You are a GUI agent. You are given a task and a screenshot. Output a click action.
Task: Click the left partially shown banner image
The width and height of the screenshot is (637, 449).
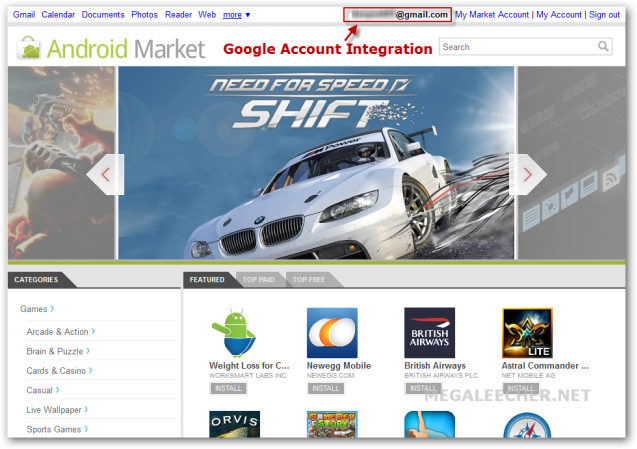coord(61,163)
